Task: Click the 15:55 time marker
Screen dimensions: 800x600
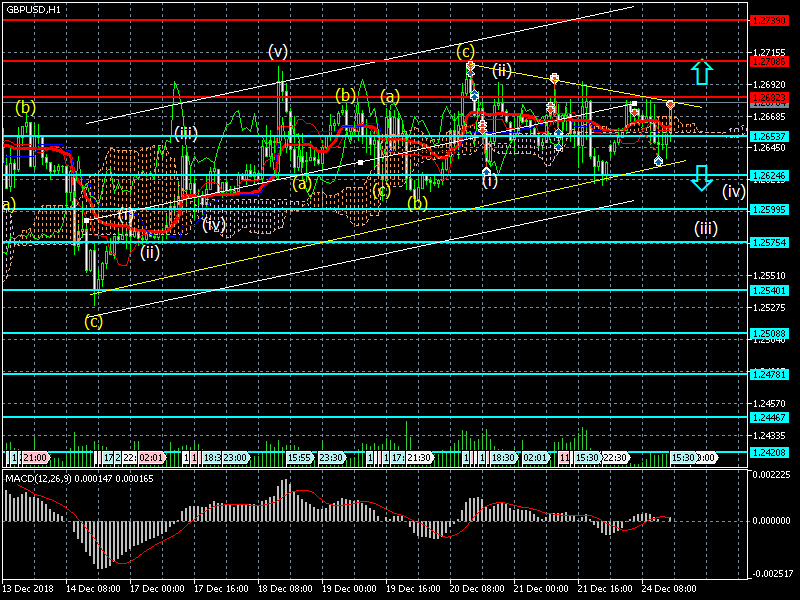Action: [299, 457]
